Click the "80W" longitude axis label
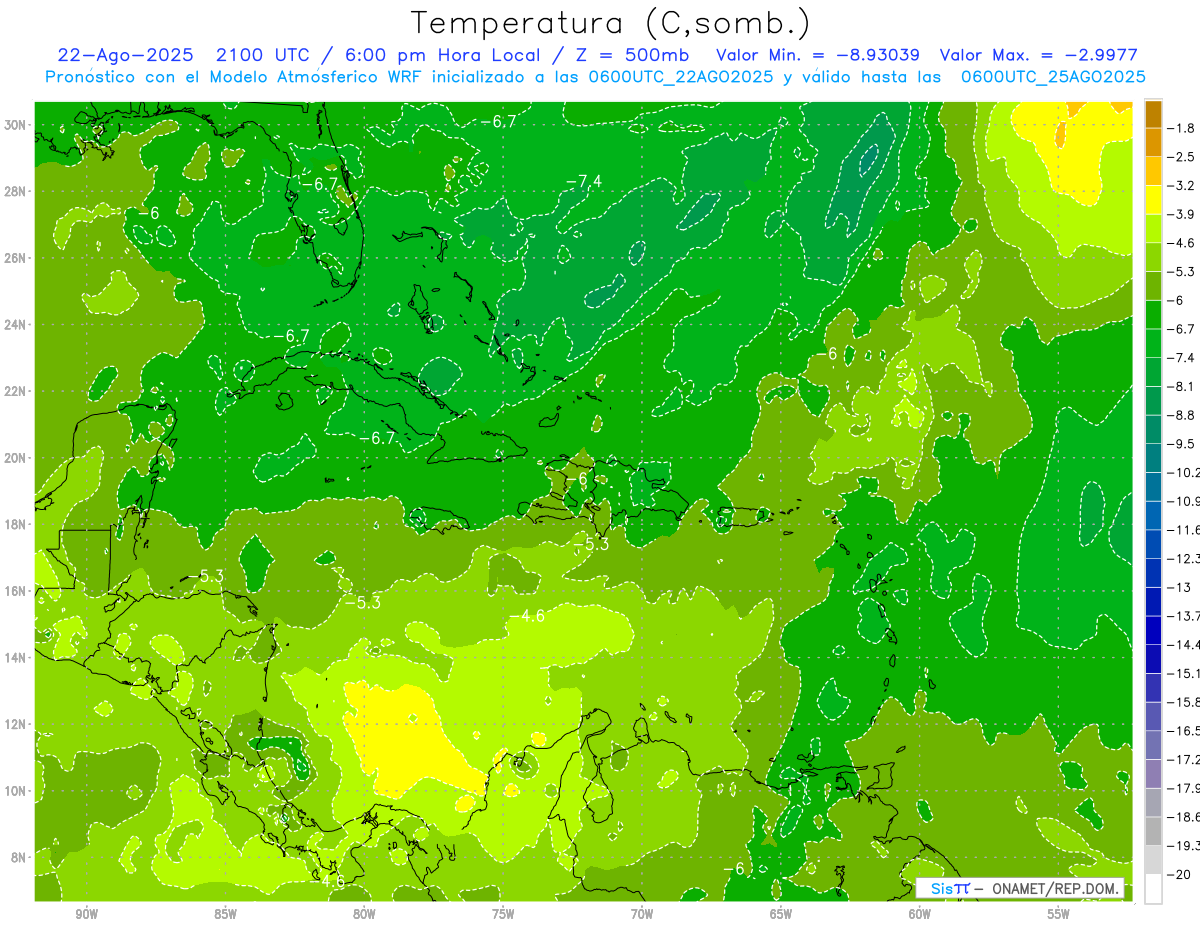This screenshot has width=1200, height=927. click(364, 914)
